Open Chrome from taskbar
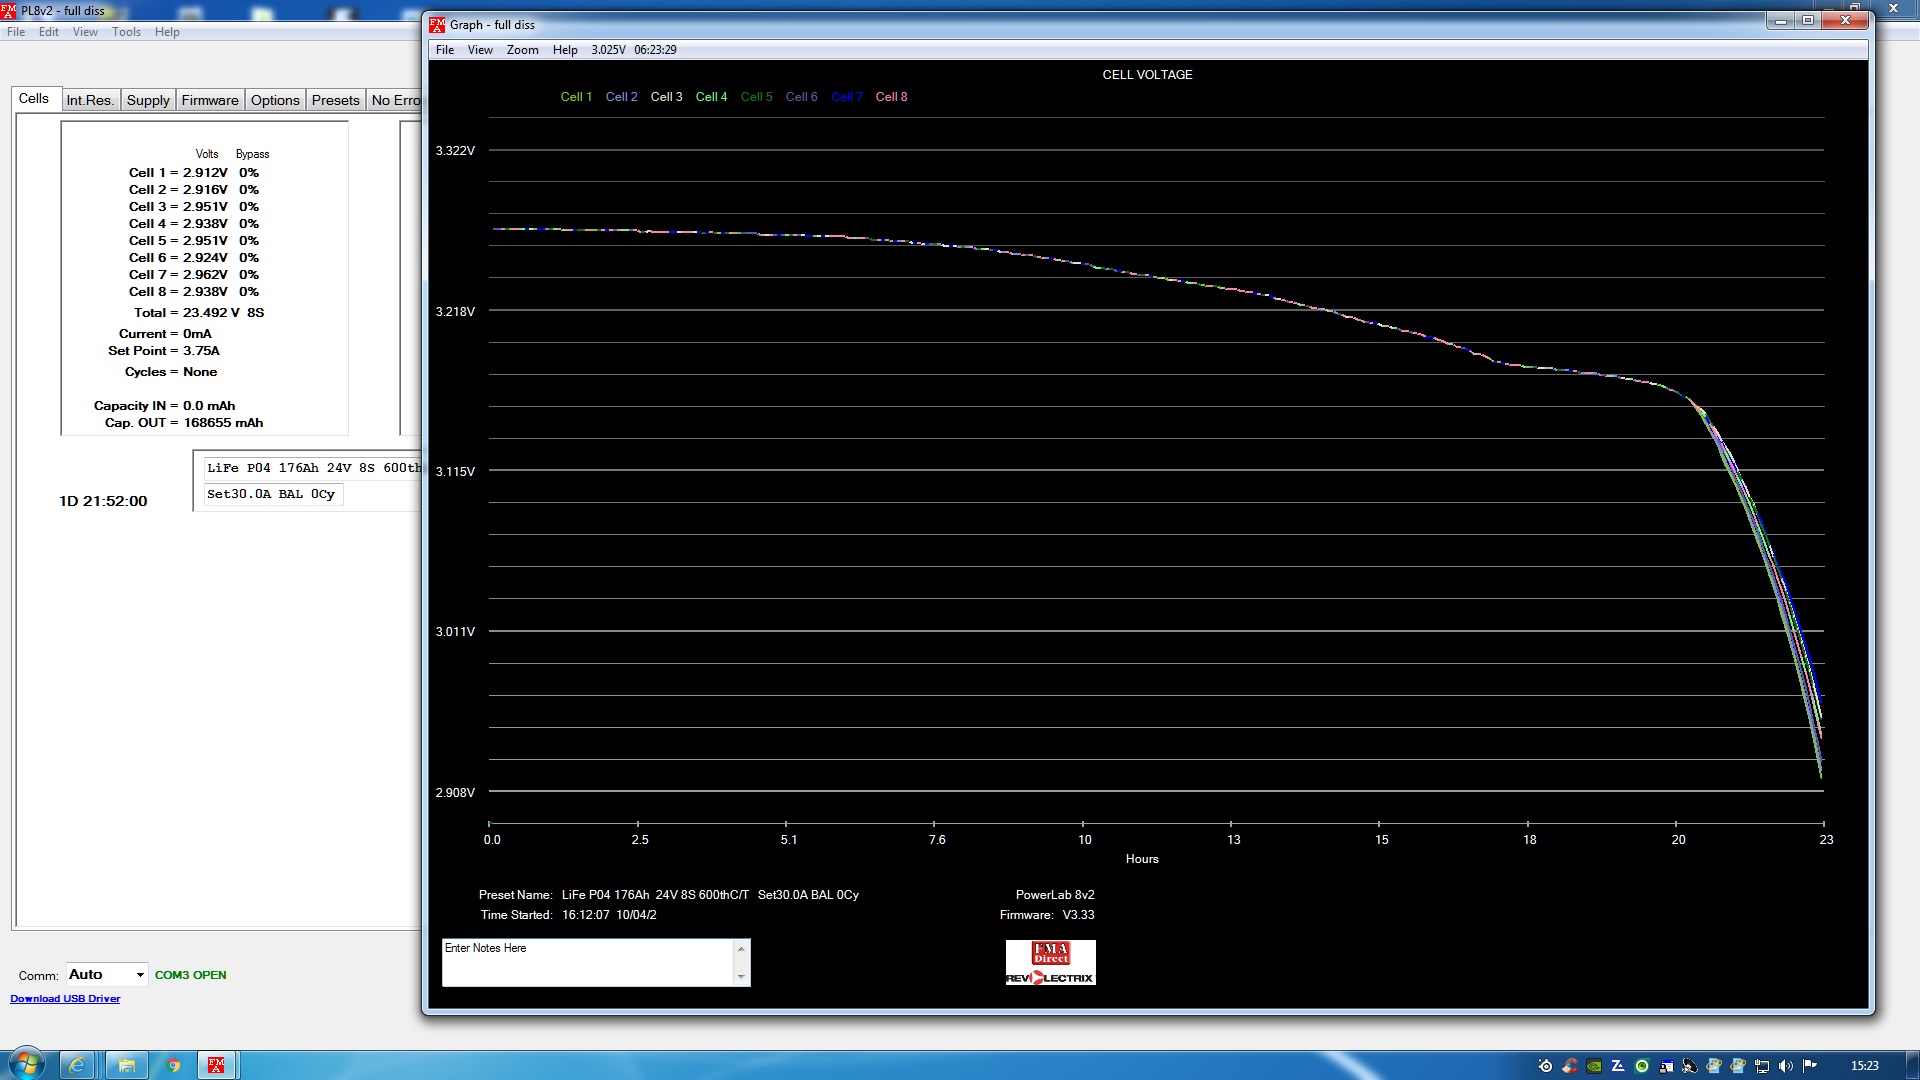The width and height of the screenshot is (1920, 1080). coord(173,1065)
